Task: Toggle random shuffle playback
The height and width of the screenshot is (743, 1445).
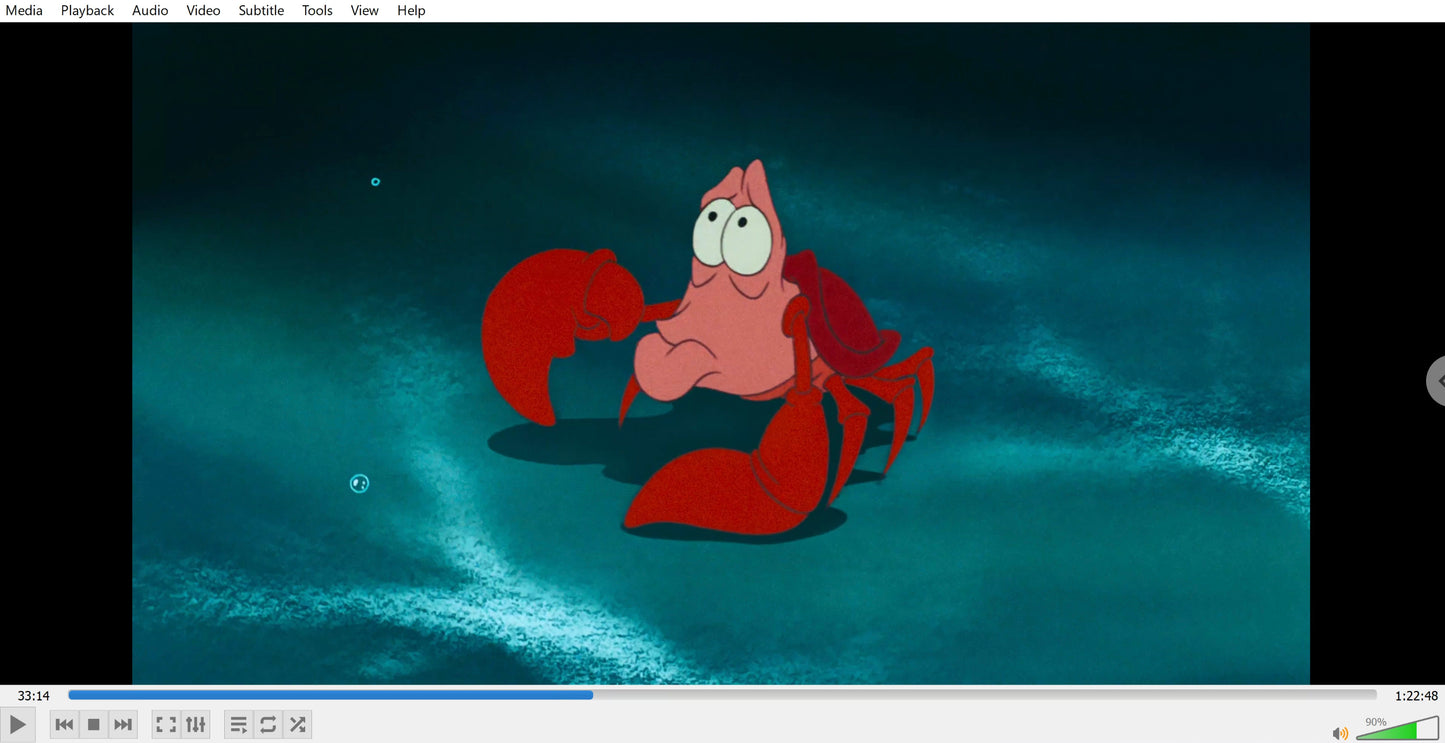Action: [297, 725]
